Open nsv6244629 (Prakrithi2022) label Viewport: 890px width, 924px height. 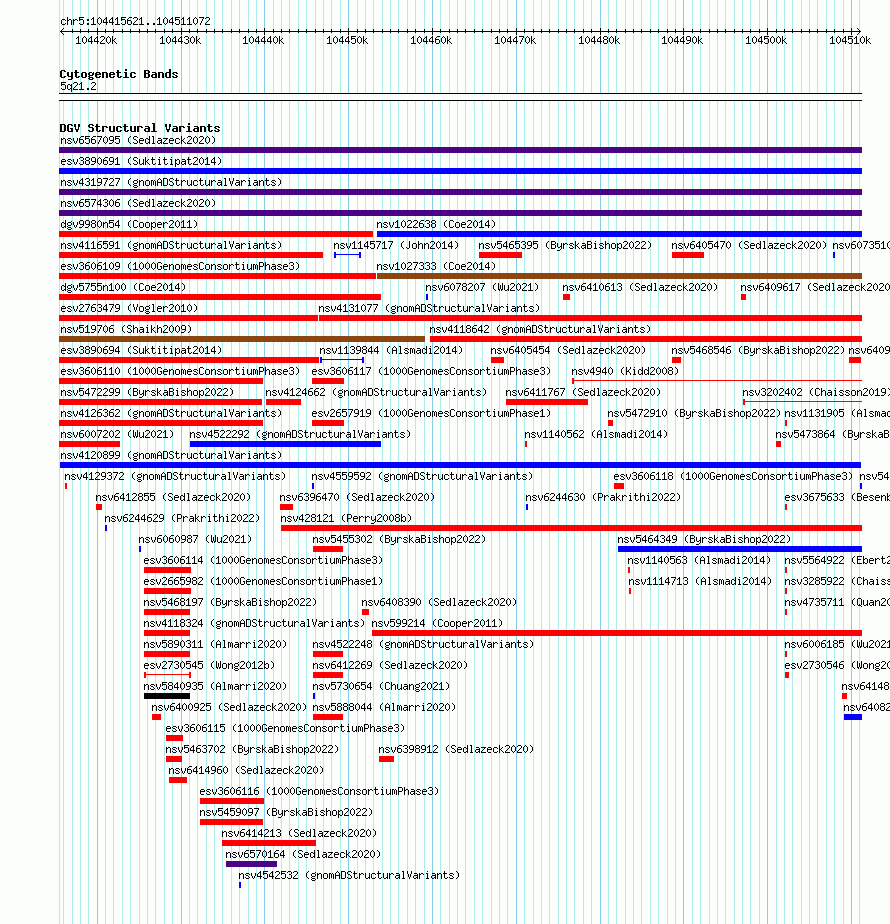coord(182,519)
